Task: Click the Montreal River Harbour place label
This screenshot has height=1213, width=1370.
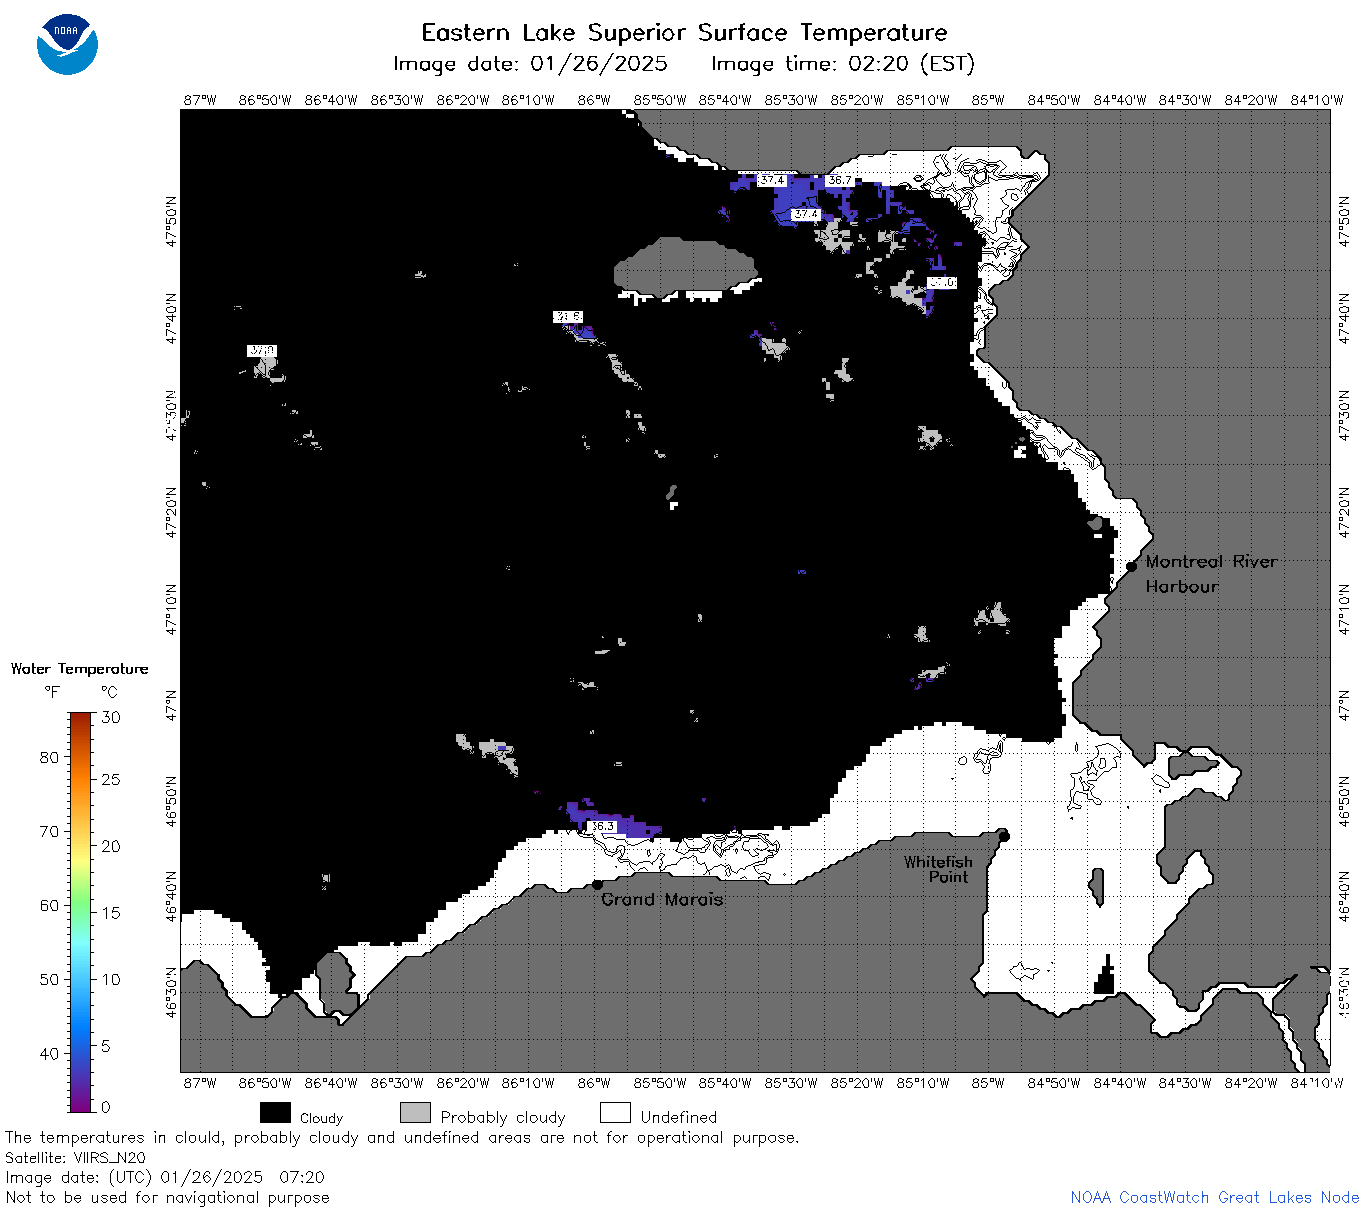Action: pyautogui.click(x=1211, y=574)
